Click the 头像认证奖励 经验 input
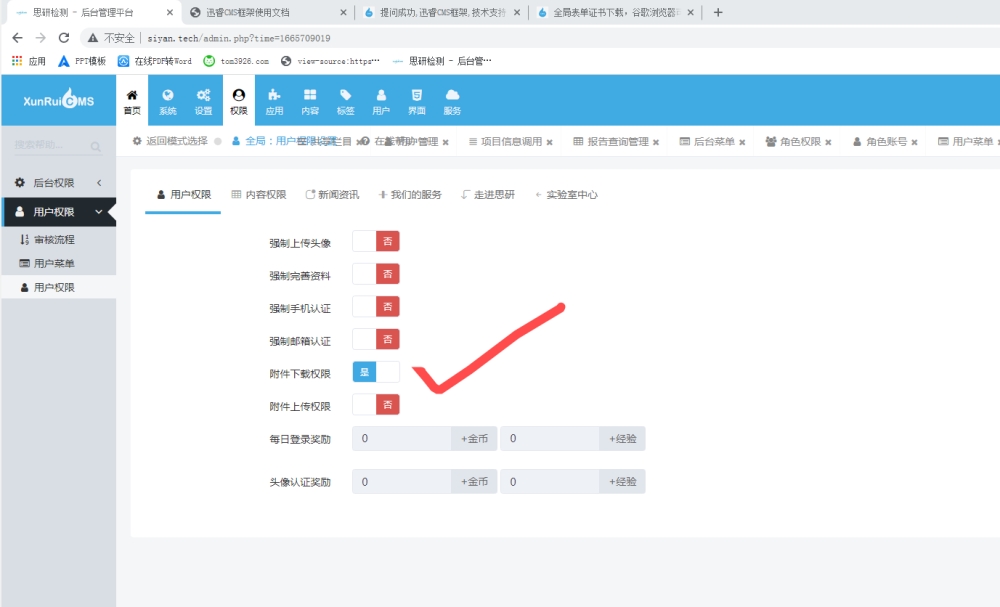 pyautogui.click(x=550, y=482)
